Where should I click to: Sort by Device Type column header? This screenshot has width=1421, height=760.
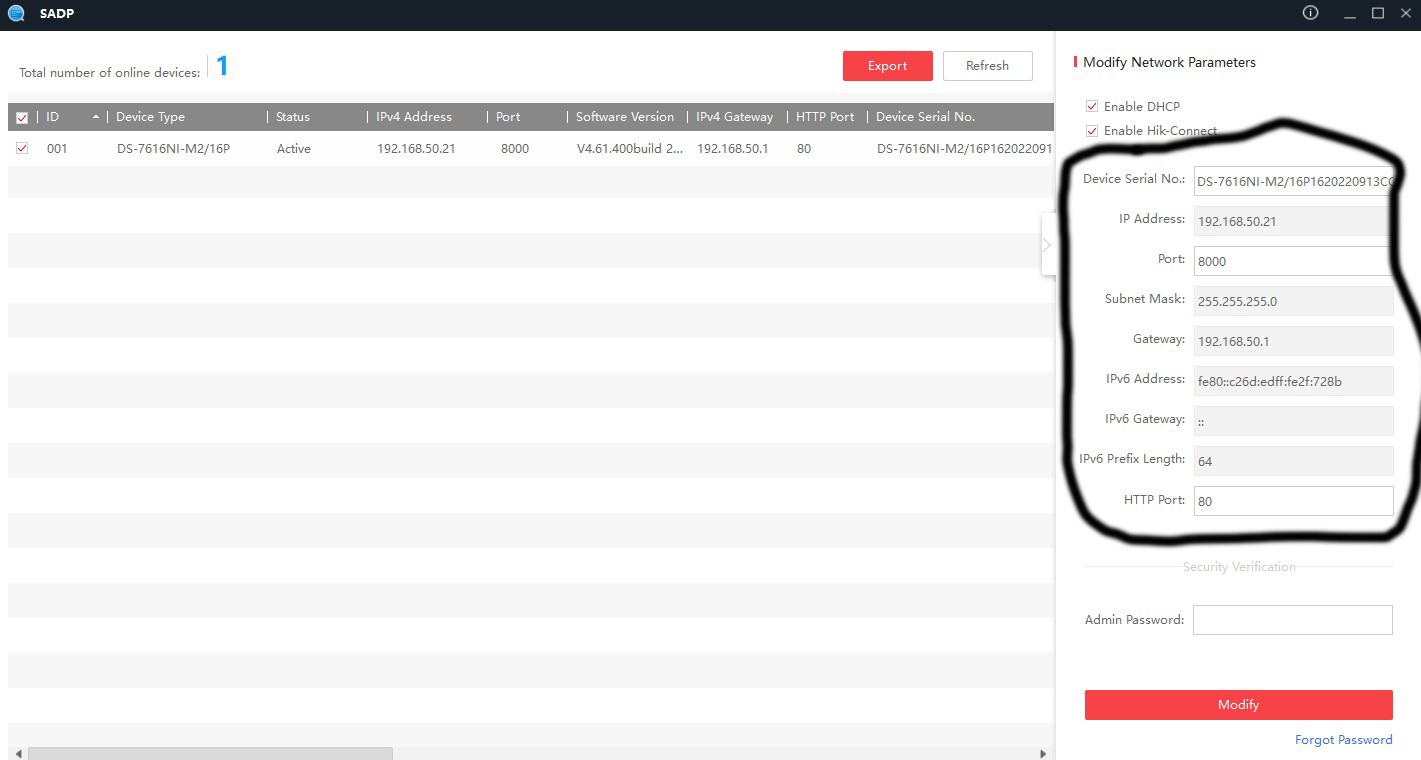click(x=150, y=117)
